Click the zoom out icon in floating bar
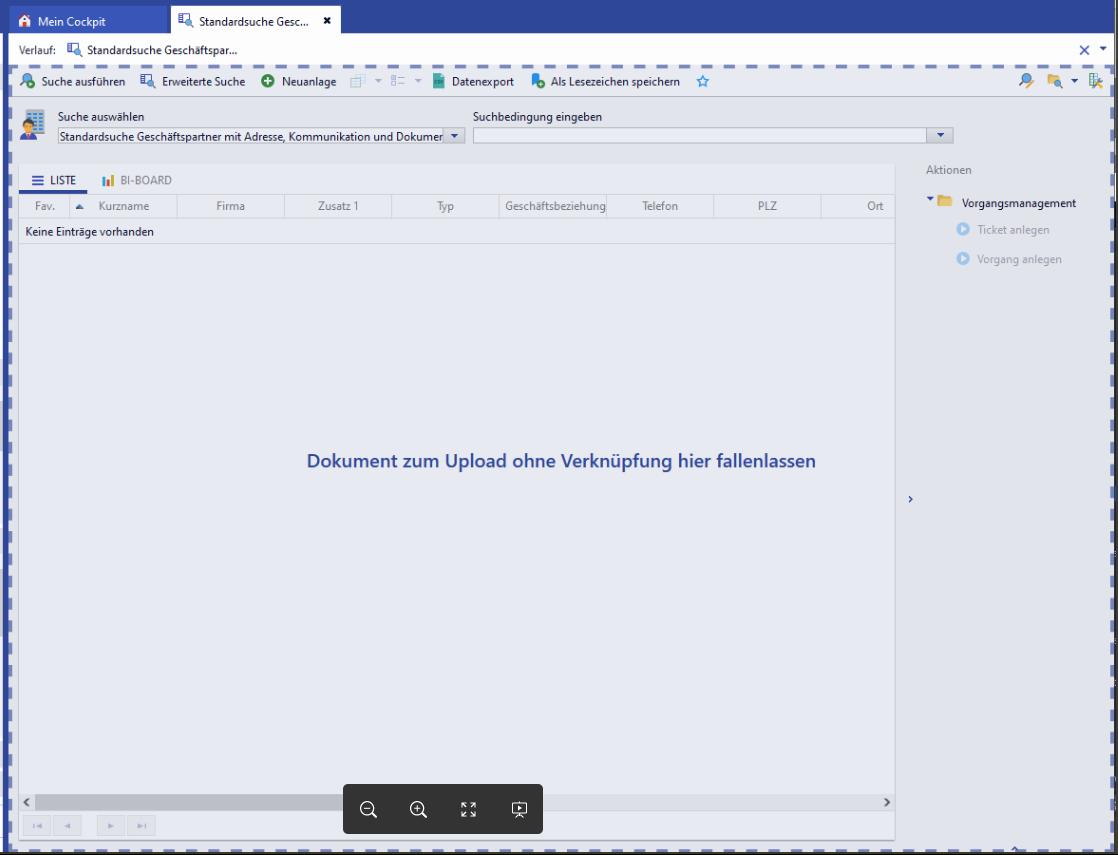This screenshot has width=1118, height=855. click(x=368, y=810)
